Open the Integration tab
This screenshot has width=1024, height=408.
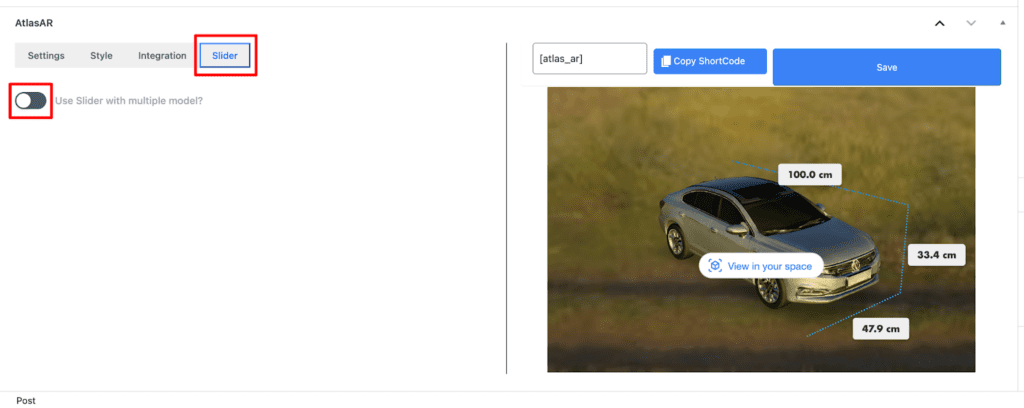pos(162,56)
